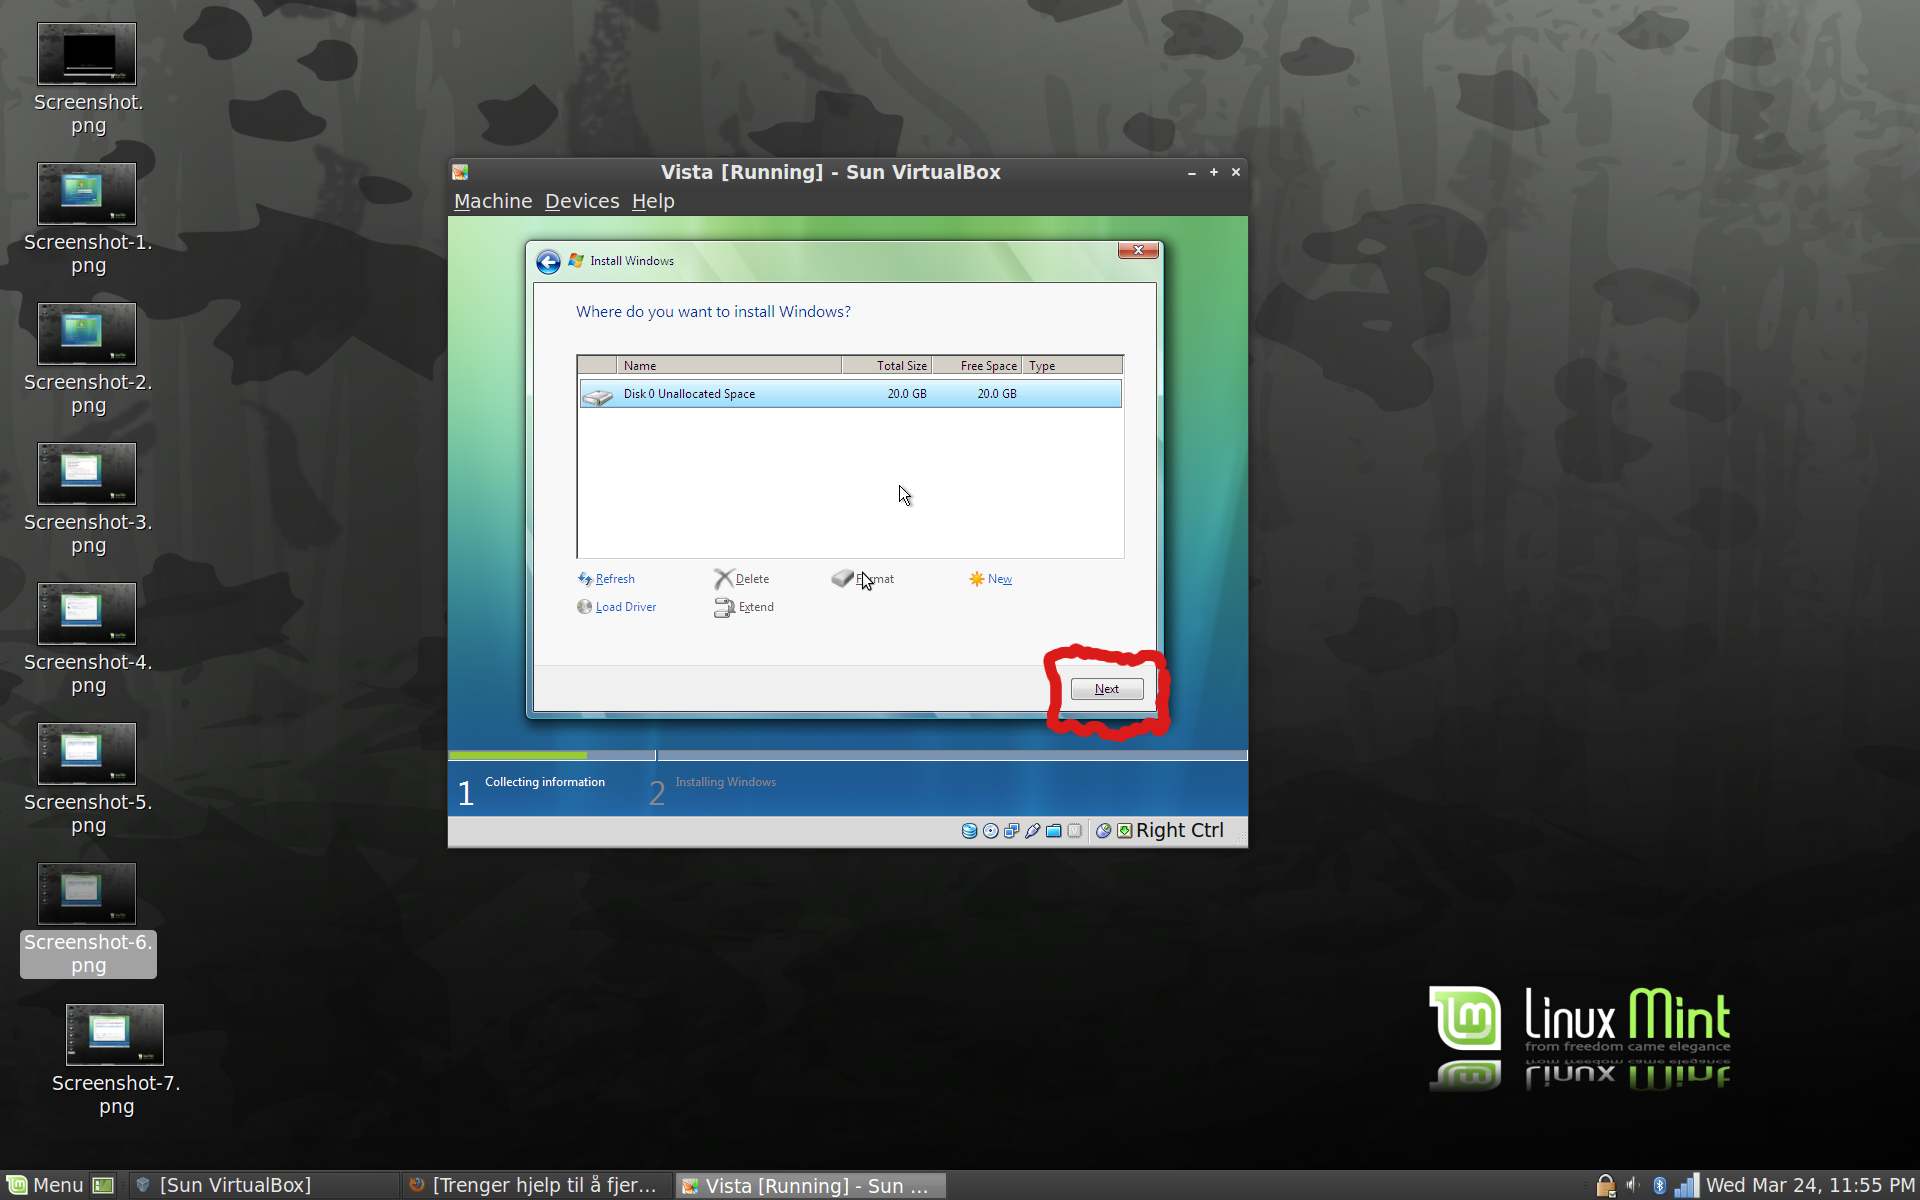Switch to the Trenger hjelp taskbar window

(535, 1185)
